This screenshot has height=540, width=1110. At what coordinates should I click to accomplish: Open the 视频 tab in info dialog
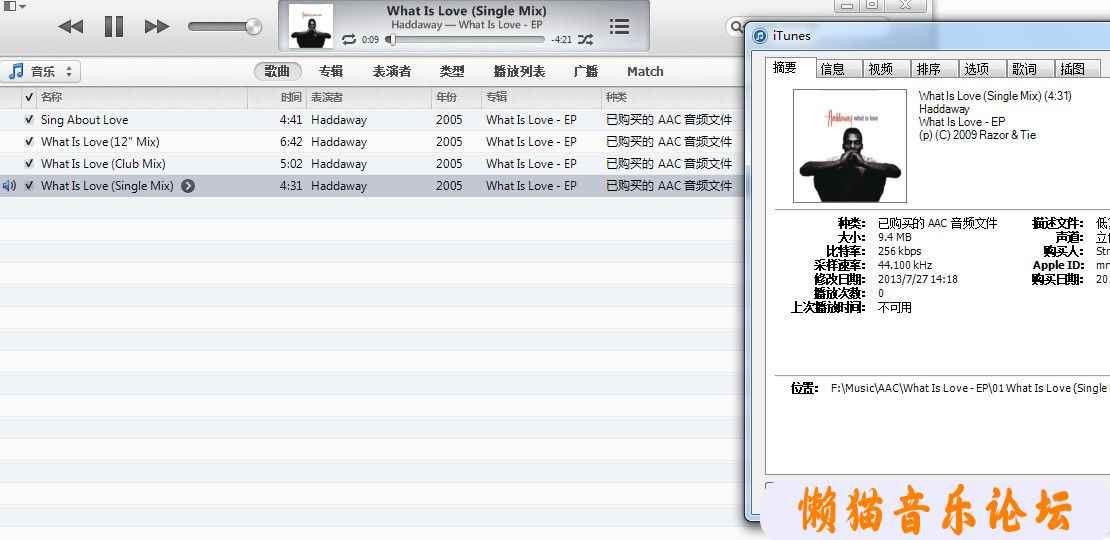(887, 69)
